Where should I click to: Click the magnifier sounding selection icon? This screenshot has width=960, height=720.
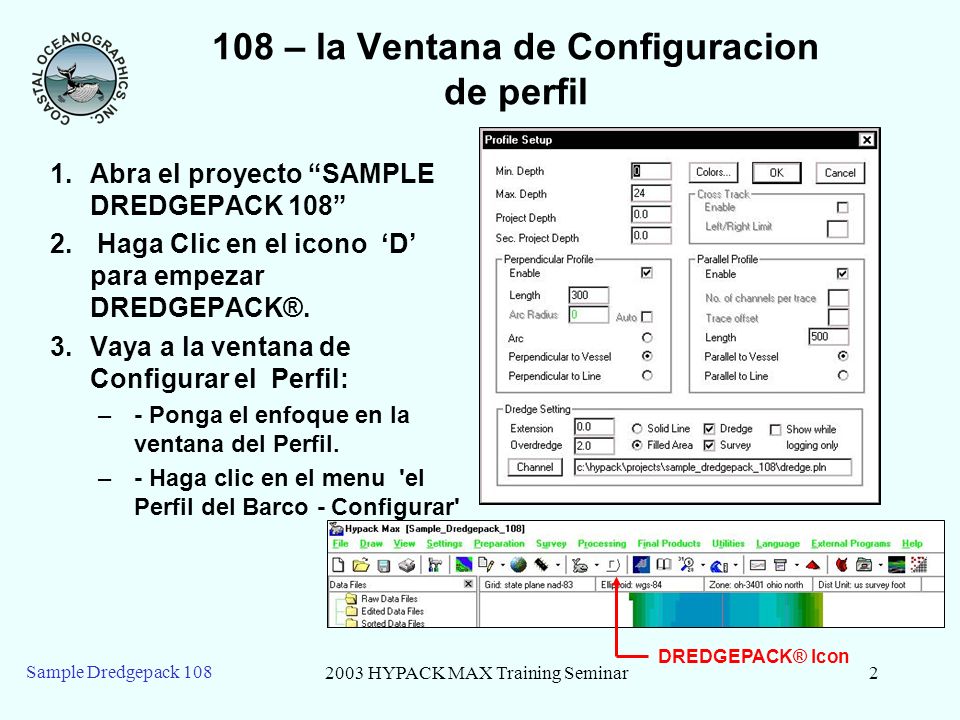[687, 564]
